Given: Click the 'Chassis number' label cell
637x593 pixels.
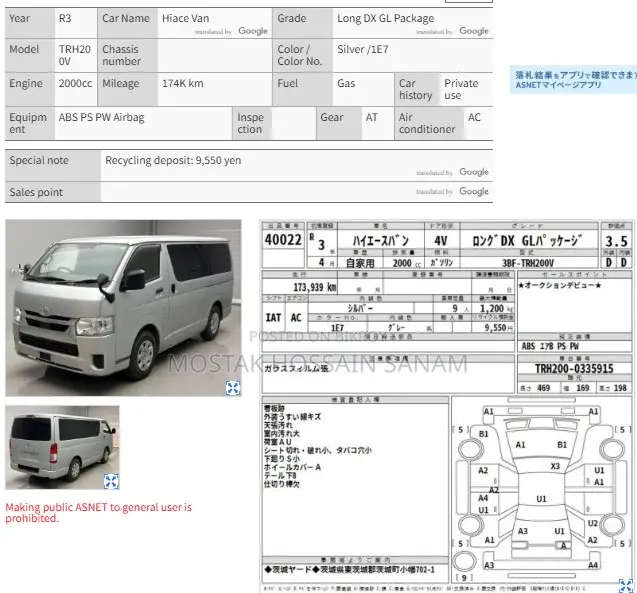Looking at the screenshot, I should pyautogui.click(x=128, y=55).
